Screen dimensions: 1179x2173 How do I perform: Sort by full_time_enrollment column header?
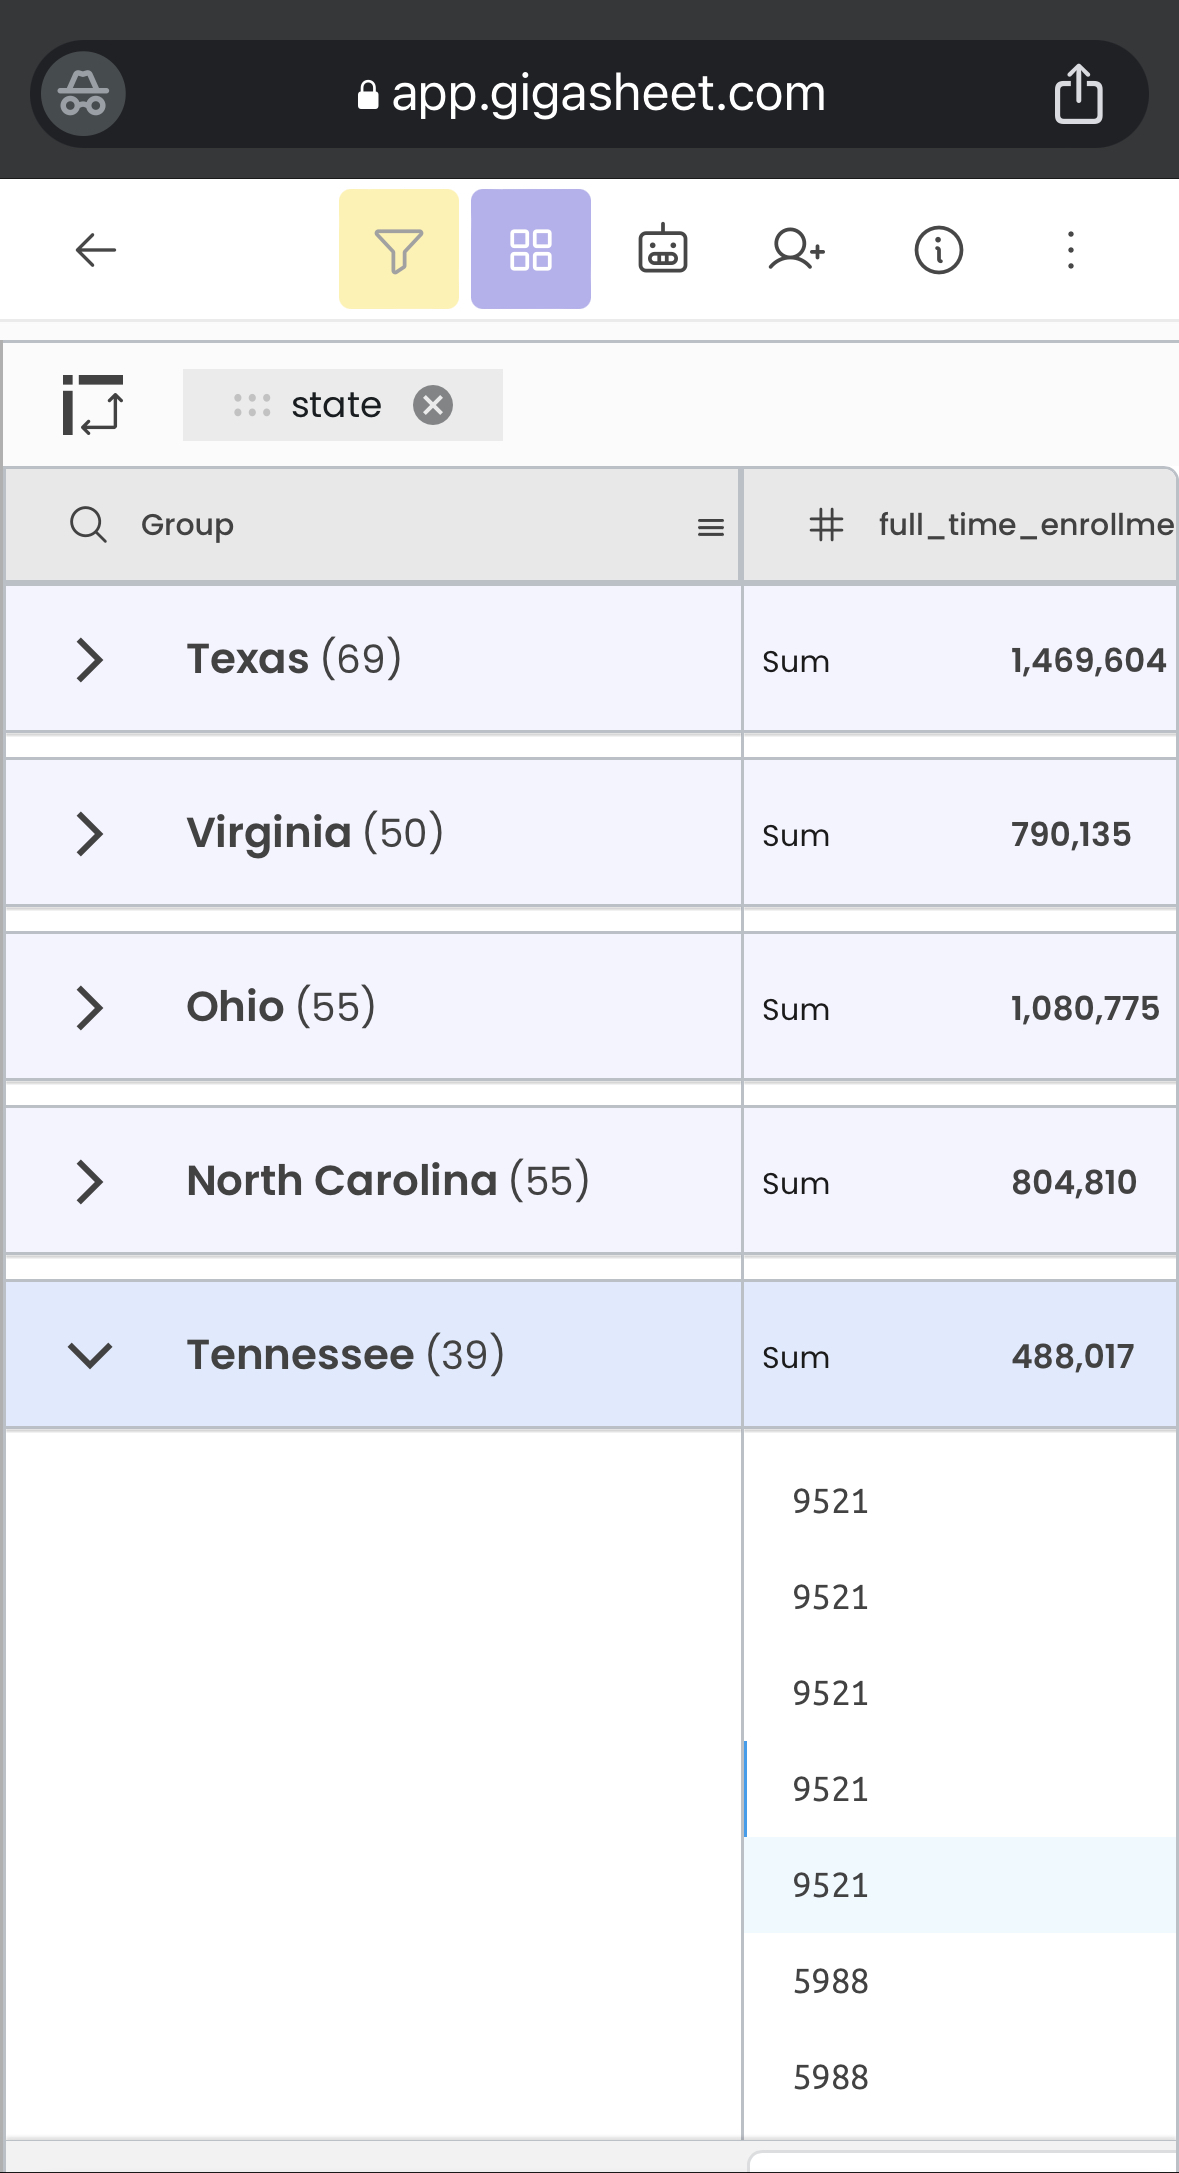1024,524
